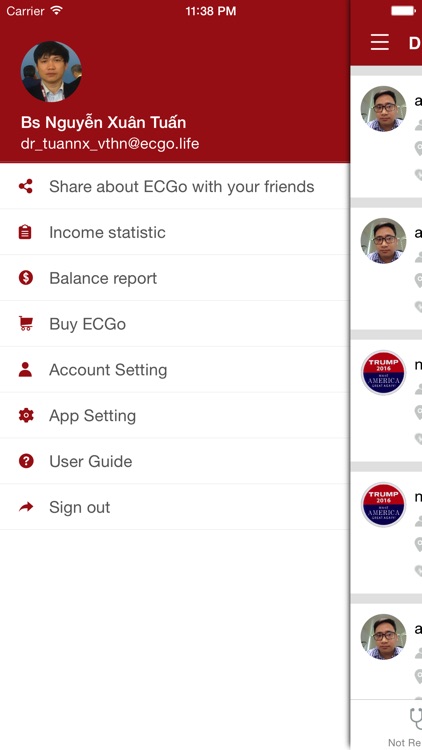Tap the share icon beside ECGo sharing
Screen dimensions: 422x750
click(x=26, y=186)
